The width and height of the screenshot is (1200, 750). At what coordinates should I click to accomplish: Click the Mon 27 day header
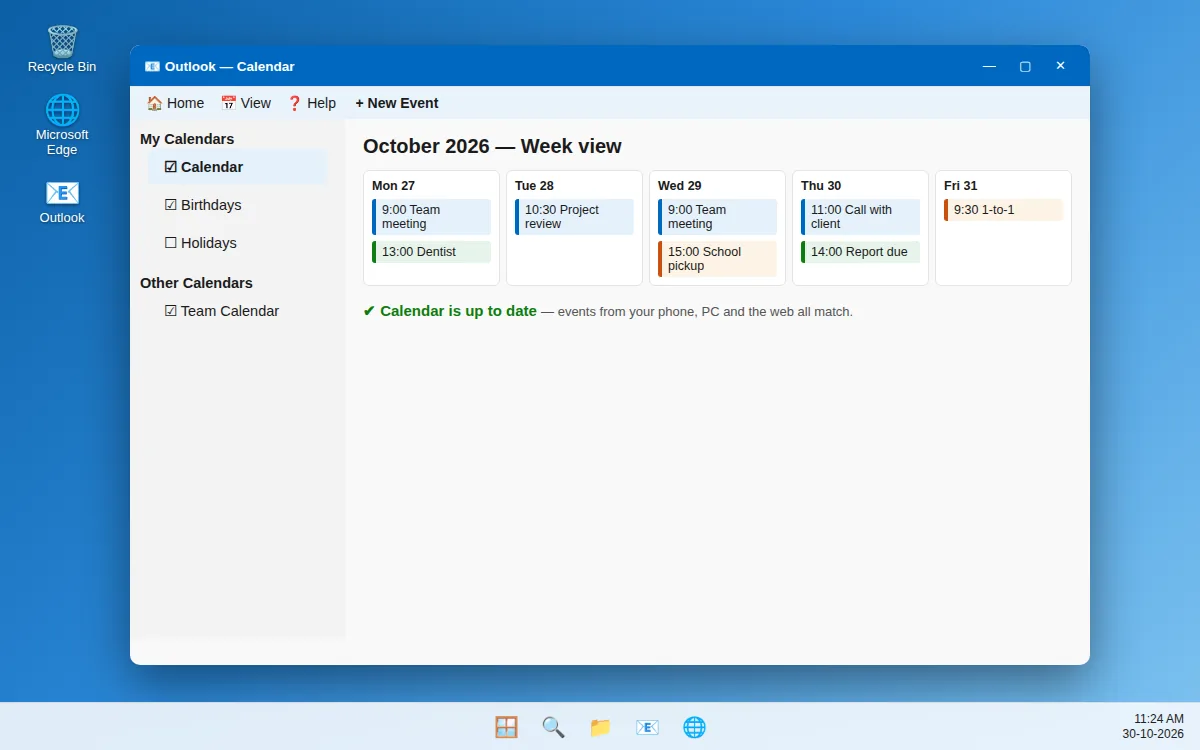click(393, 186)
